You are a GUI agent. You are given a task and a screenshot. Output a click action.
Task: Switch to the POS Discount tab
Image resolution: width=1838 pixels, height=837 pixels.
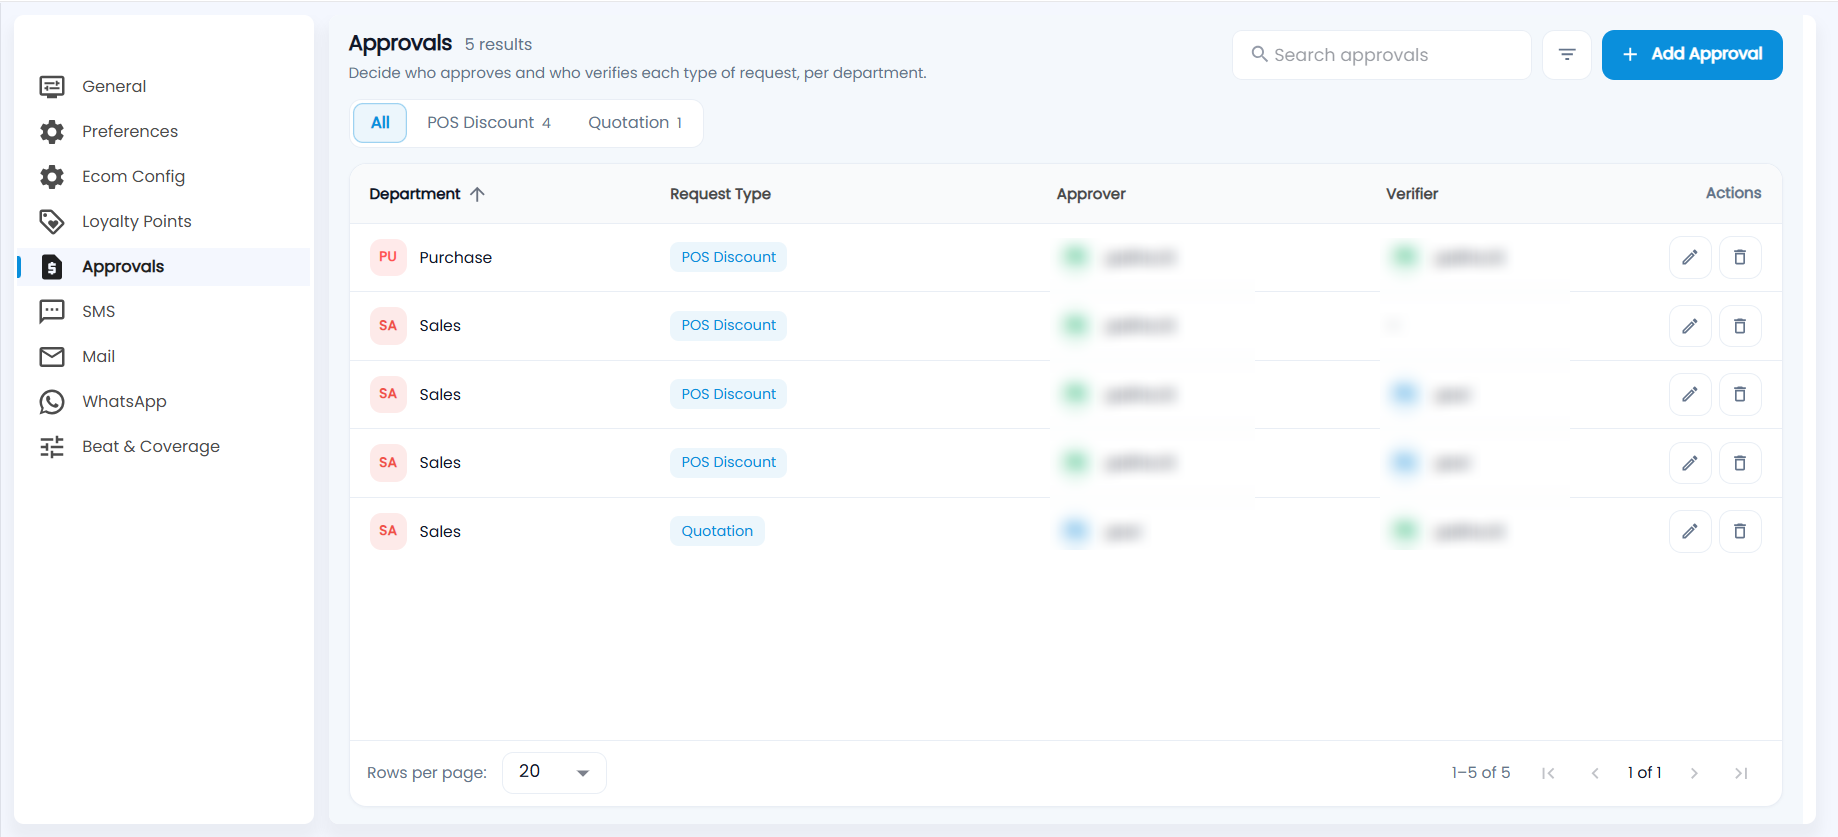(x=488, y=123)
